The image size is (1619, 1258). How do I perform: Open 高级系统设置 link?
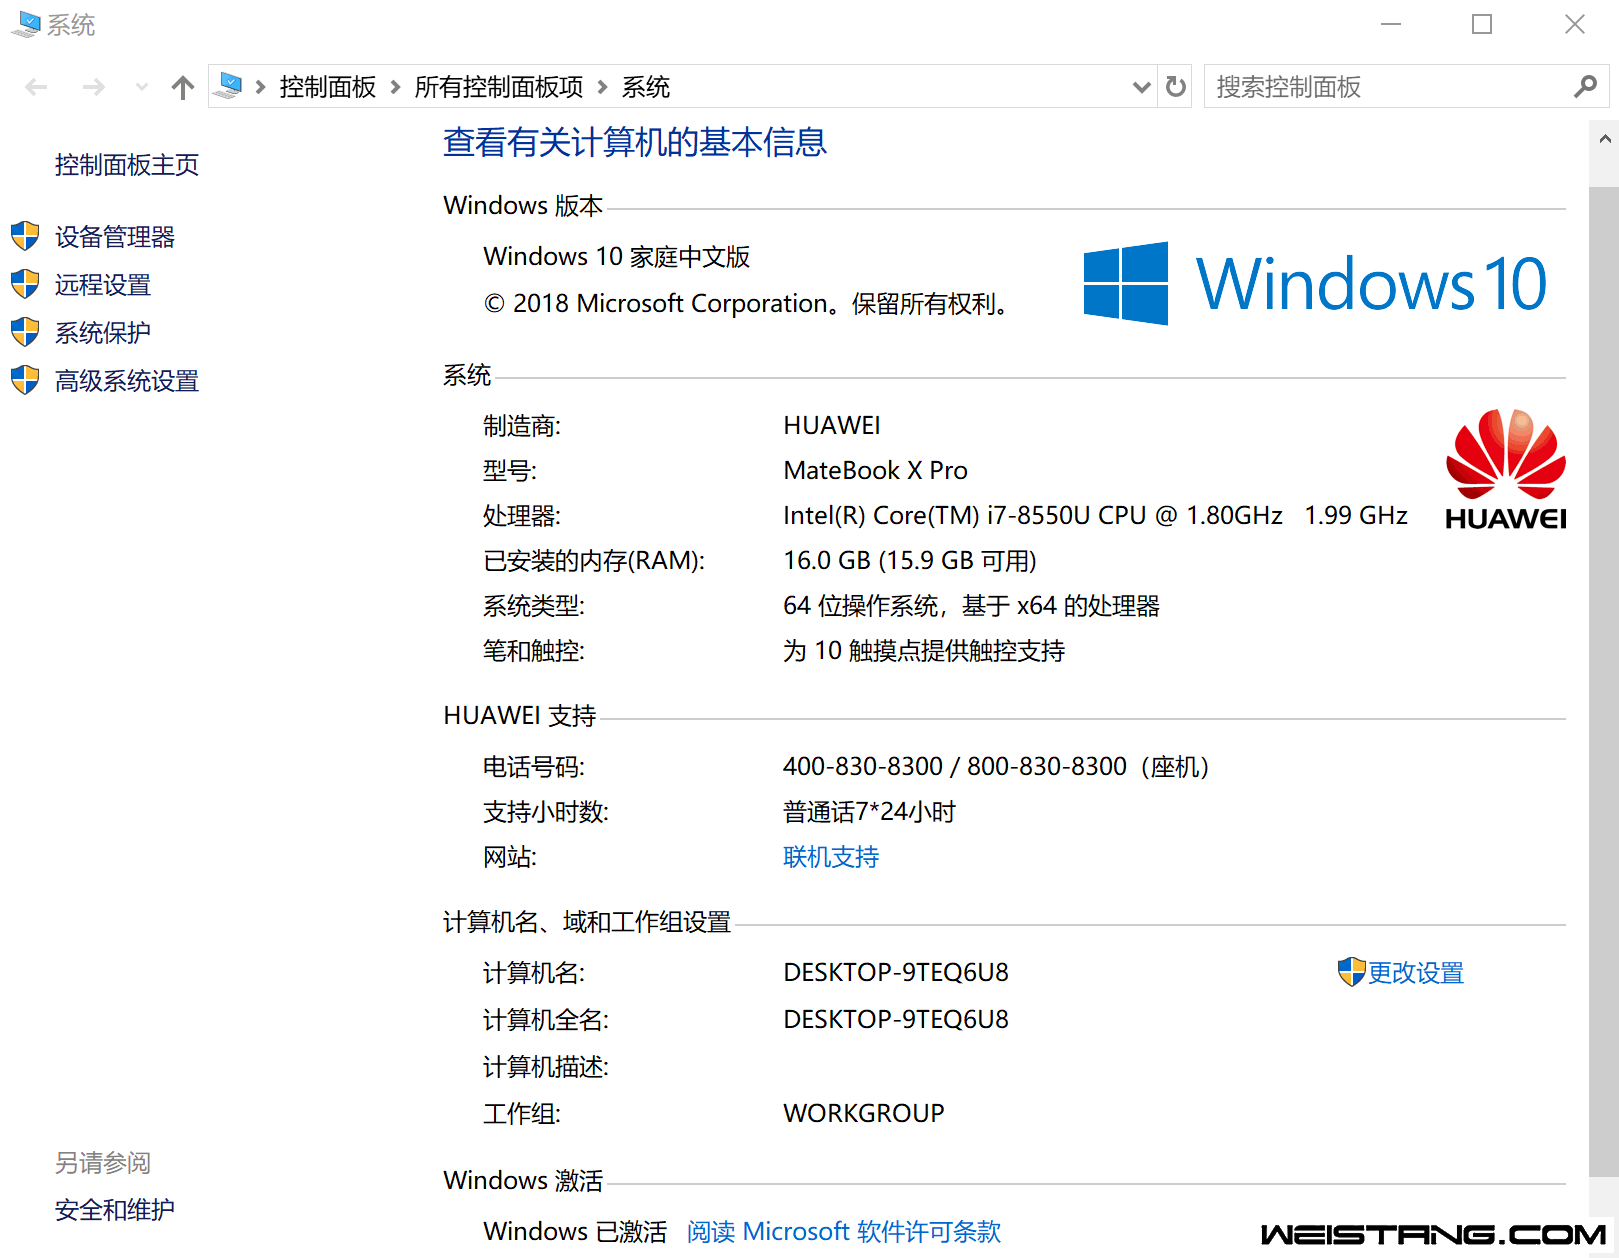(x=127, y=381)
